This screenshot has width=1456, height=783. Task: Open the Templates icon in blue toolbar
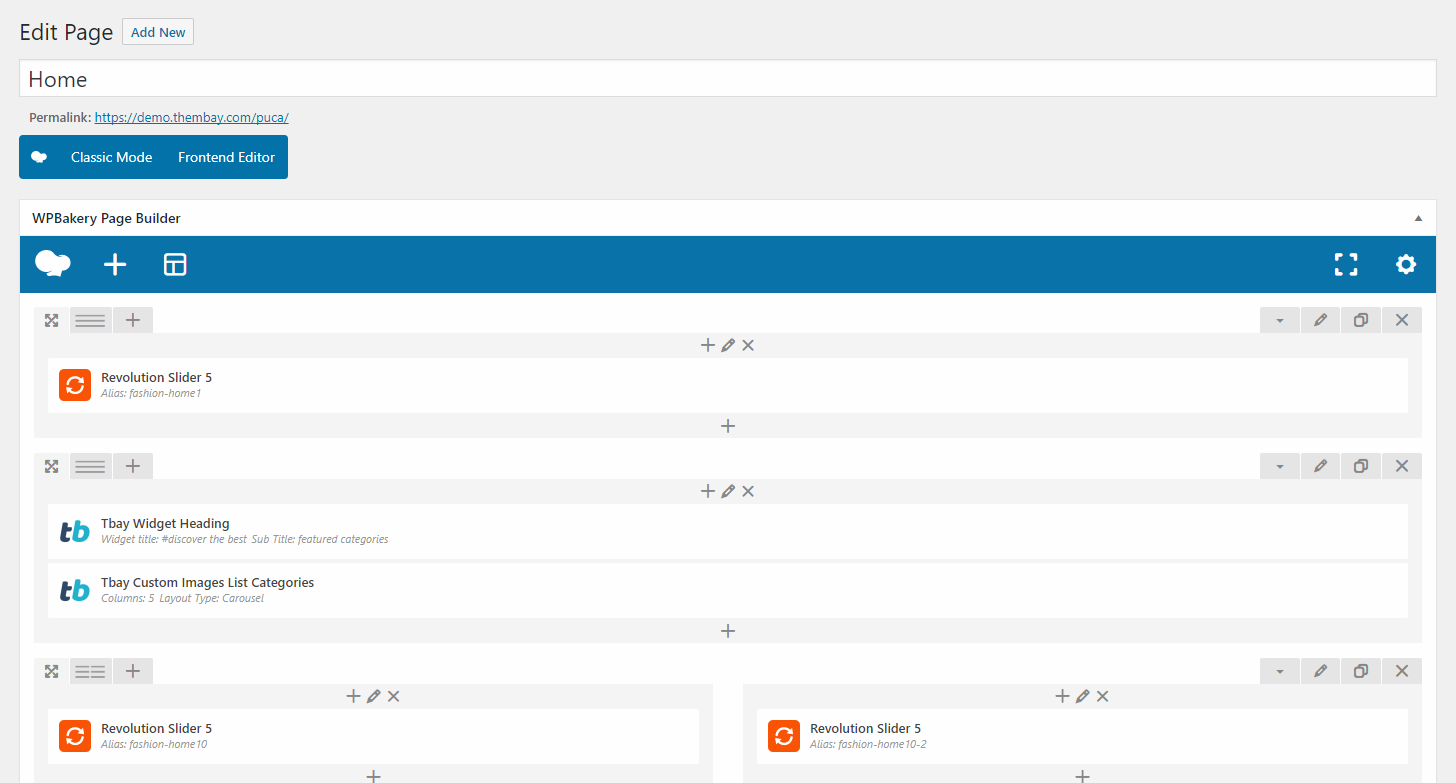tap(175, 264)
